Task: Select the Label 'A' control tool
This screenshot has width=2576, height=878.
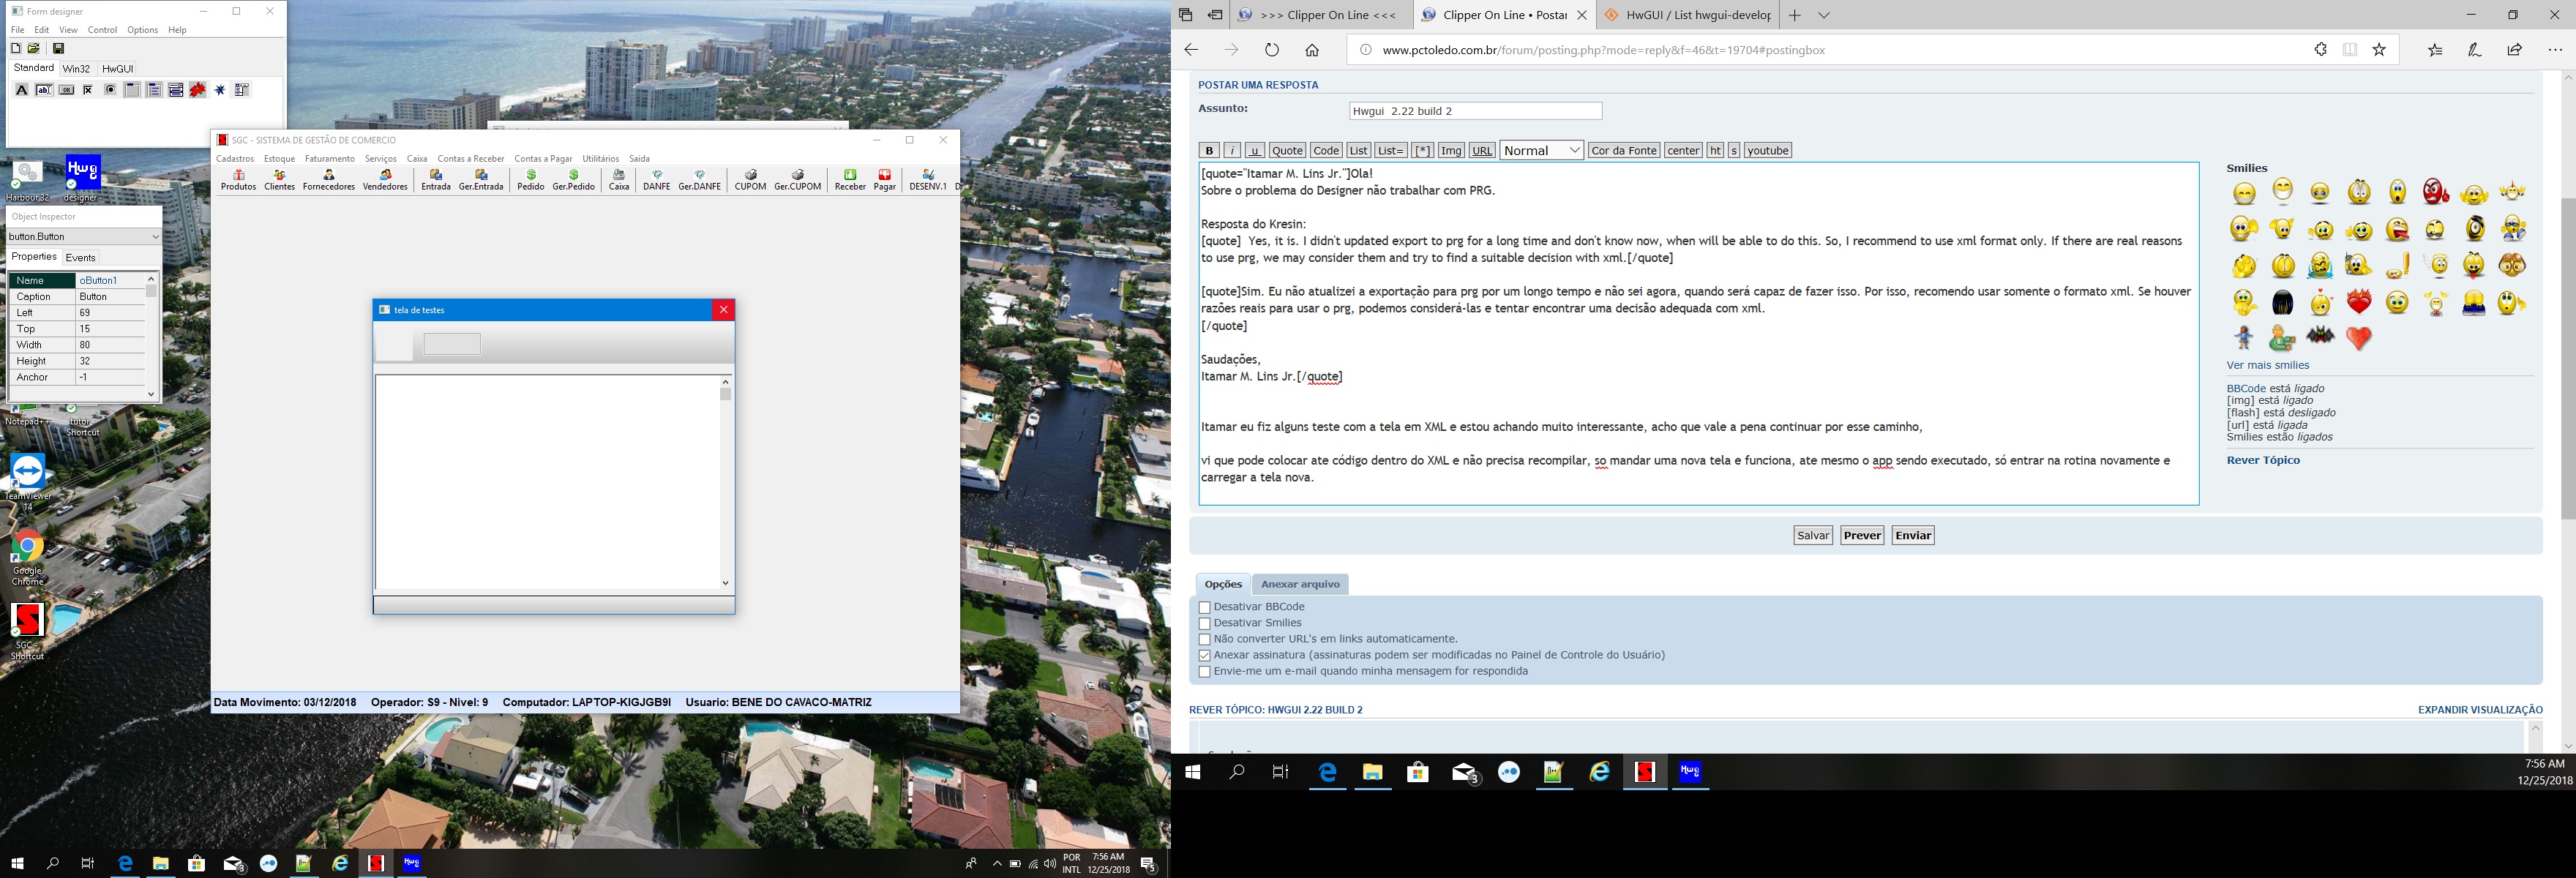Action: (21, 90)
